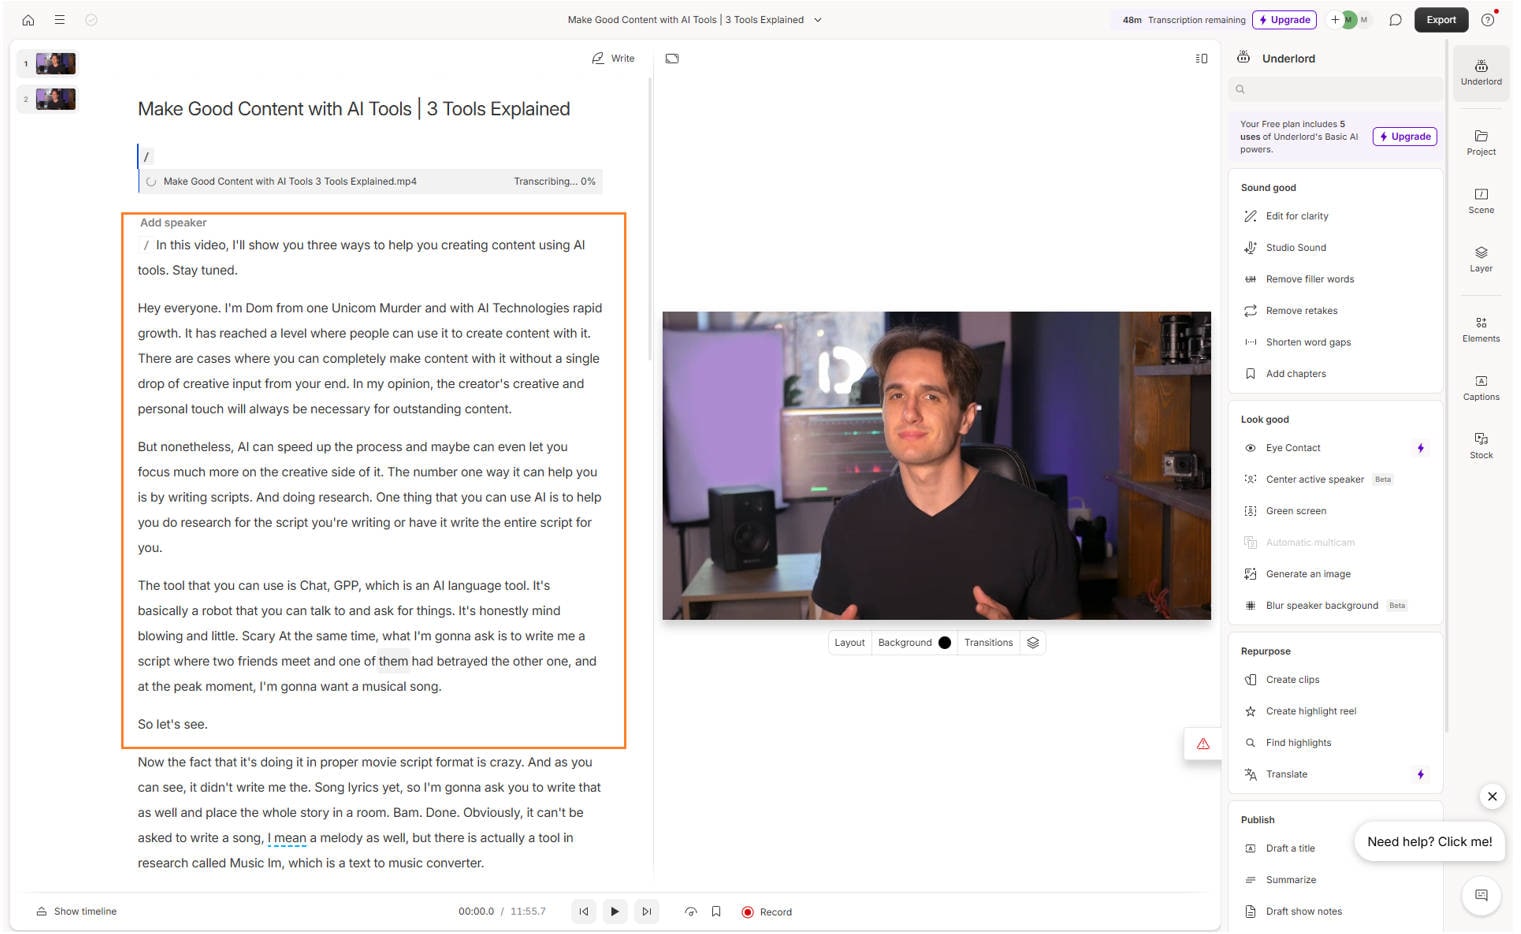Close the Need help popup
This screenshot has width=1521, height=934.
click(1492, 797)
